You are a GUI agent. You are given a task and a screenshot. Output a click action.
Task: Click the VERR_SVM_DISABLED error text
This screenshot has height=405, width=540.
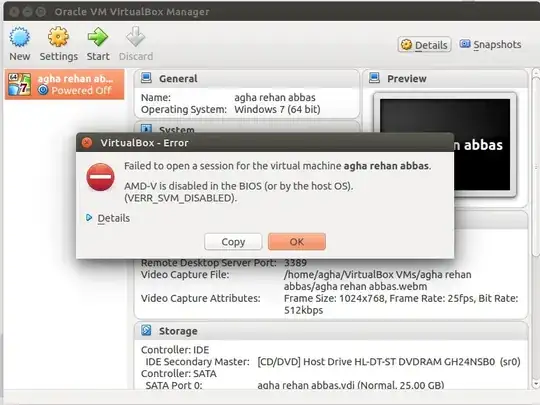180,198
